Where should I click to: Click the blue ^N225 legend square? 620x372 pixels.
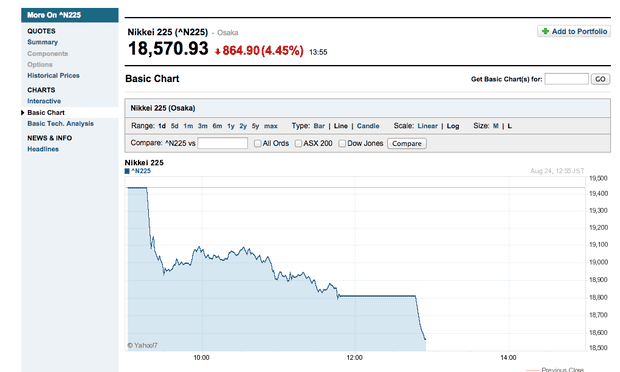(127, 171)
